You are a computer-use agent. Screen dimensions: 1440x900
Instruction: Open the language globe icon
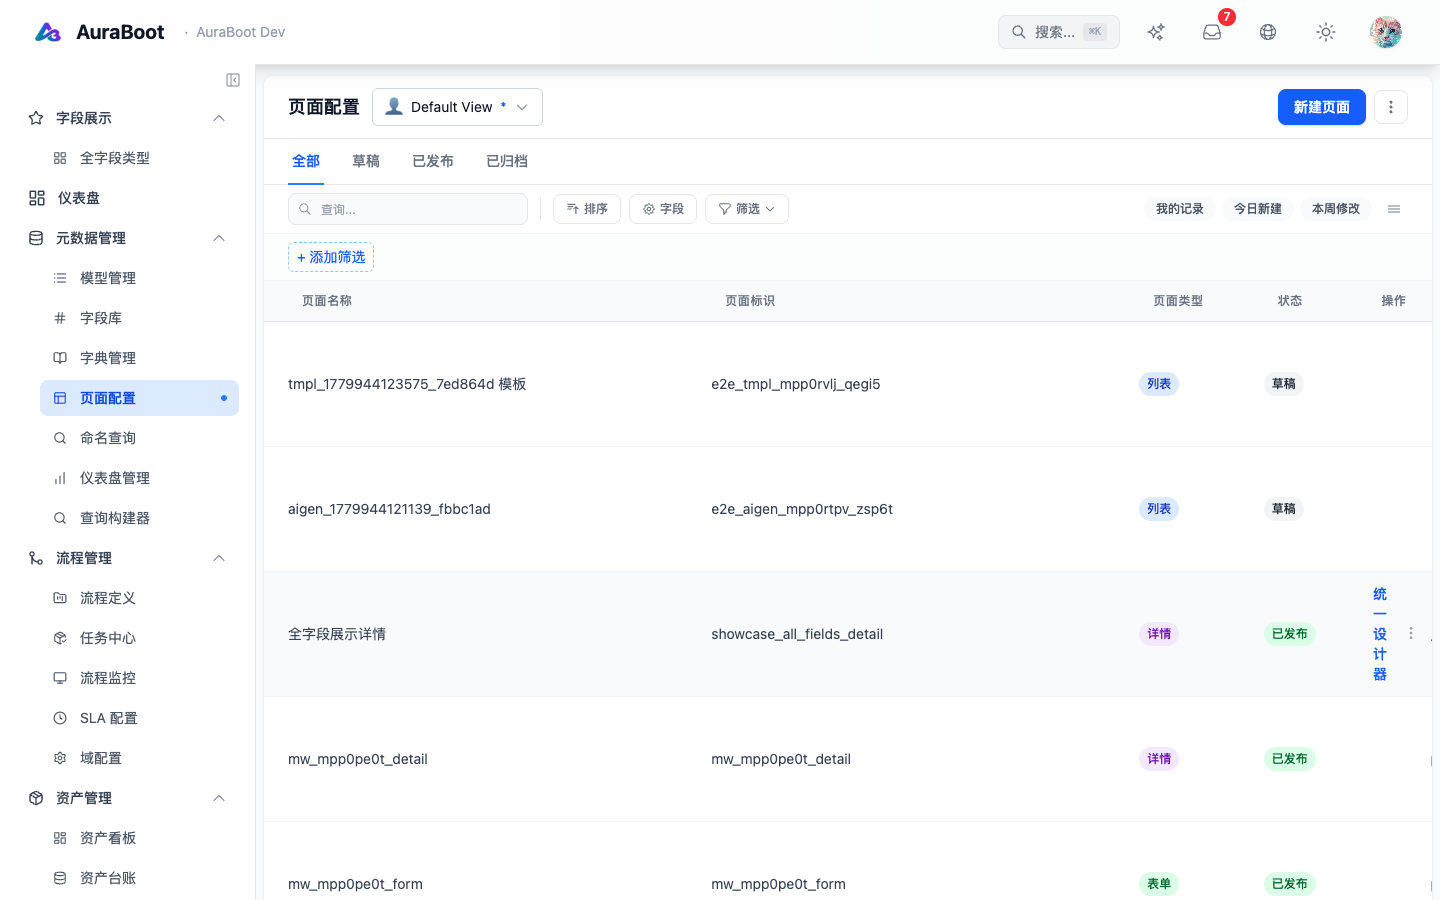click(x=1268, y=32)
